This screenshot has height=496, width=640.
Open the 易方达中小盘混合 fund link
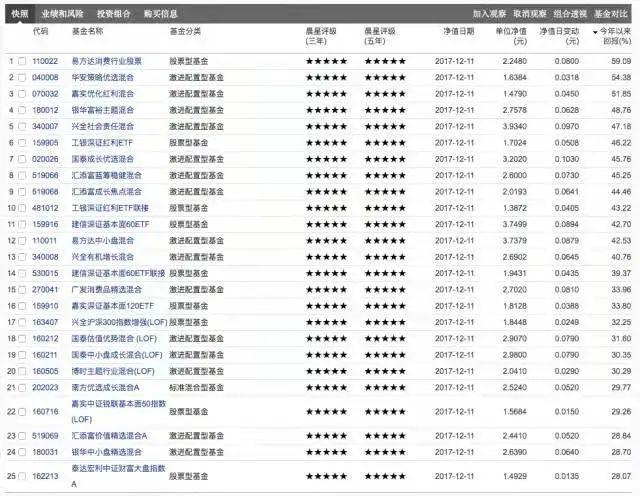pos(102,241)
